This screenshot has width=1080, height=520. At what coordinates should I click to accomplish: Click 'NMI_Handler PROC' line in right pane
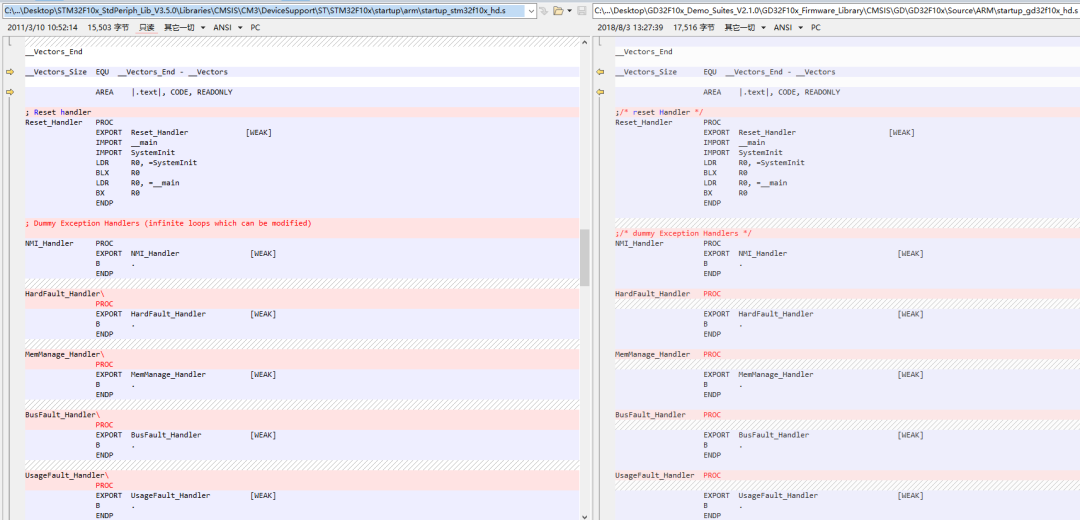point(667,243)
